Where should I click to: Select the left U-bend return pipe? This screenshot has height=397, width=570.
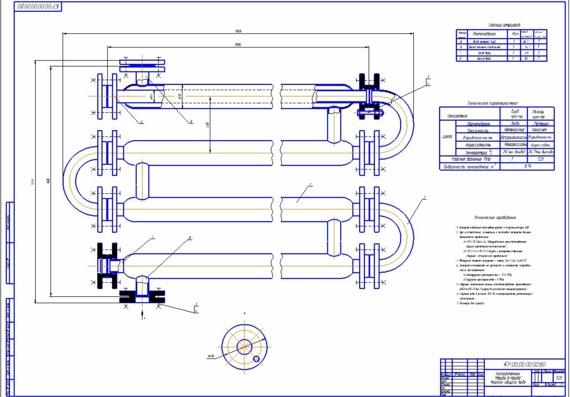coord(80,181)
